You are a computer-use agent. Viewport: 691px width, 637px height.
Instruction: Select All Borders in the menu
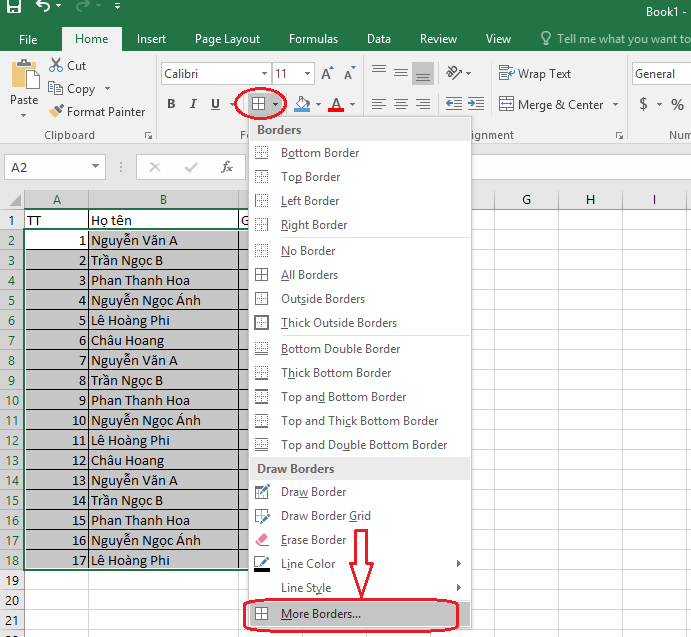coord(360,275)
